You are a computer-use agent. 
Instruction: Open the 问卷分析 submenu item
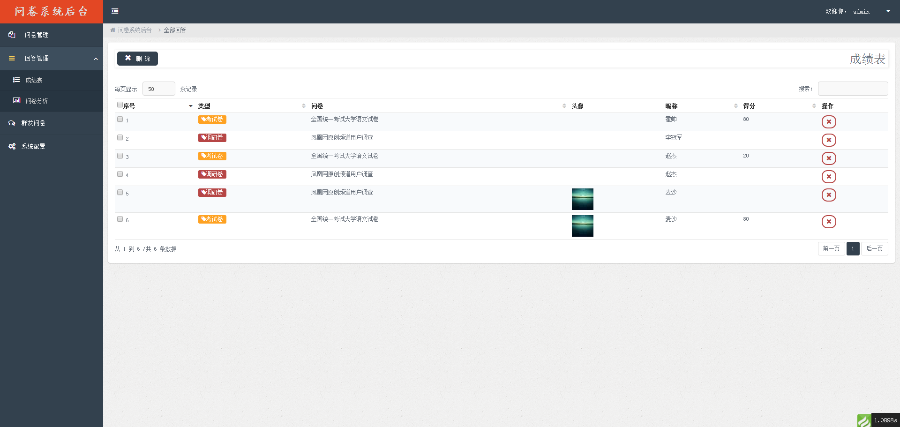point(52,100)
